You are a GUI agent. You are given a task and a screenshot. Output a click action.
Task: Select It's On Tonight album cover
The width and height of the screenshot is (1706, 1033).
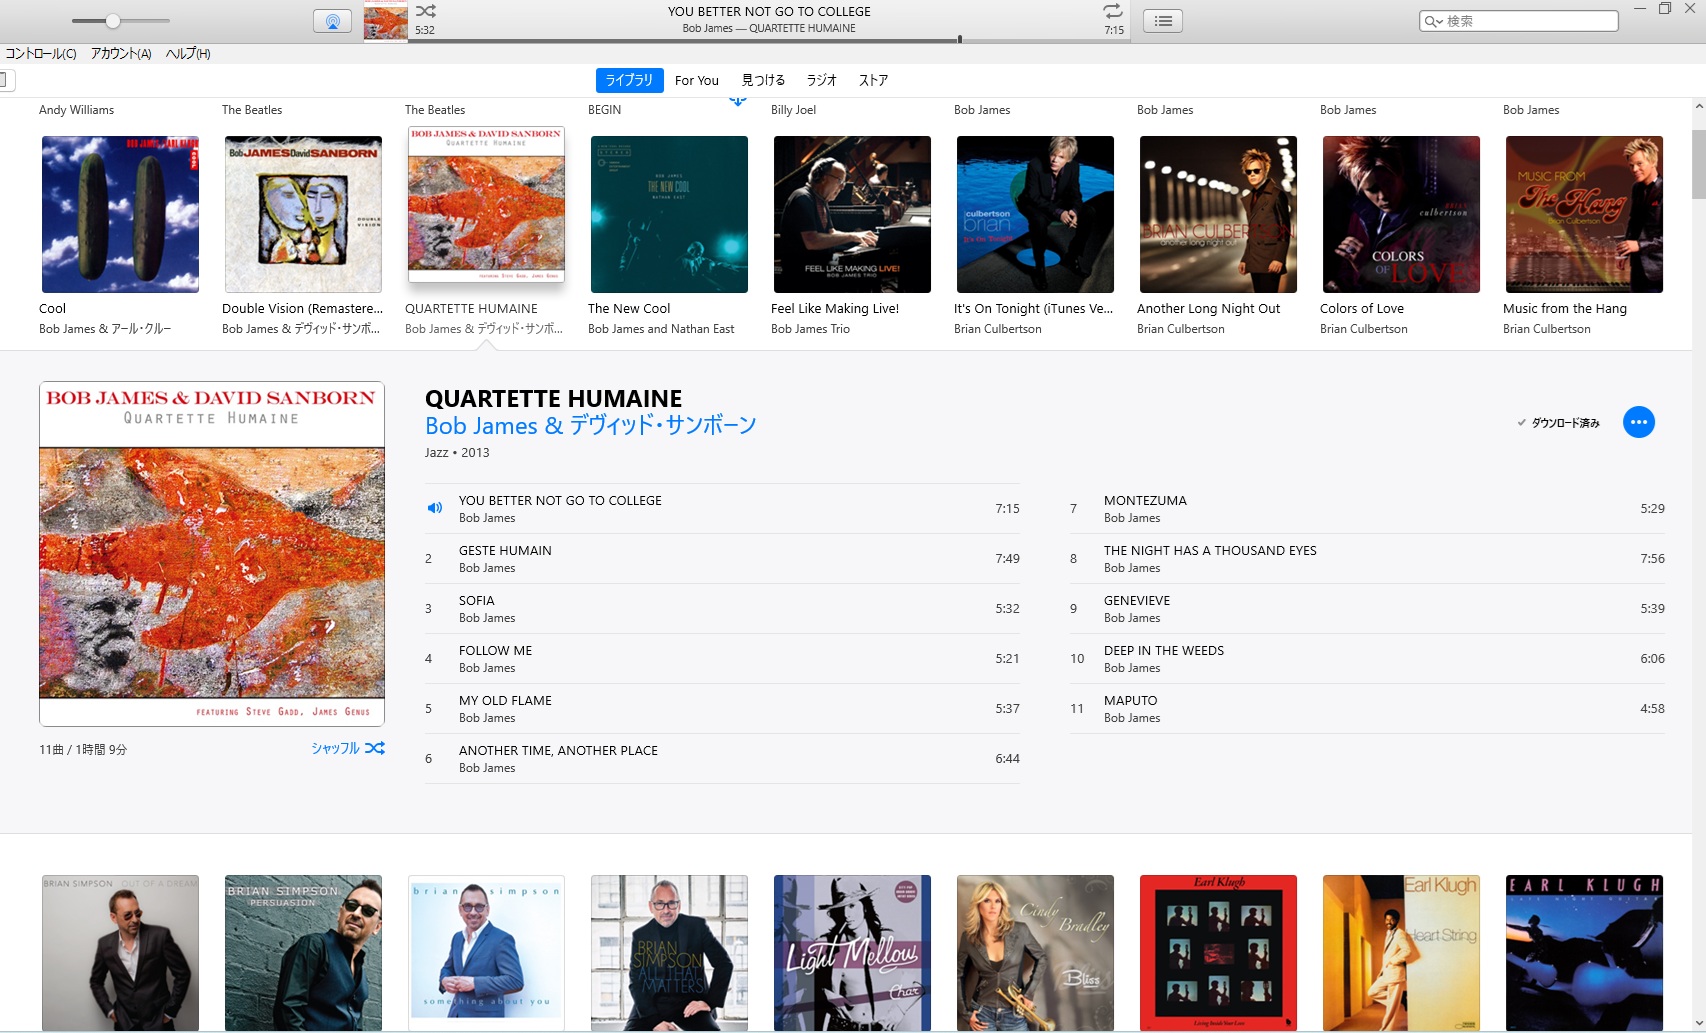pos(1035,214)
